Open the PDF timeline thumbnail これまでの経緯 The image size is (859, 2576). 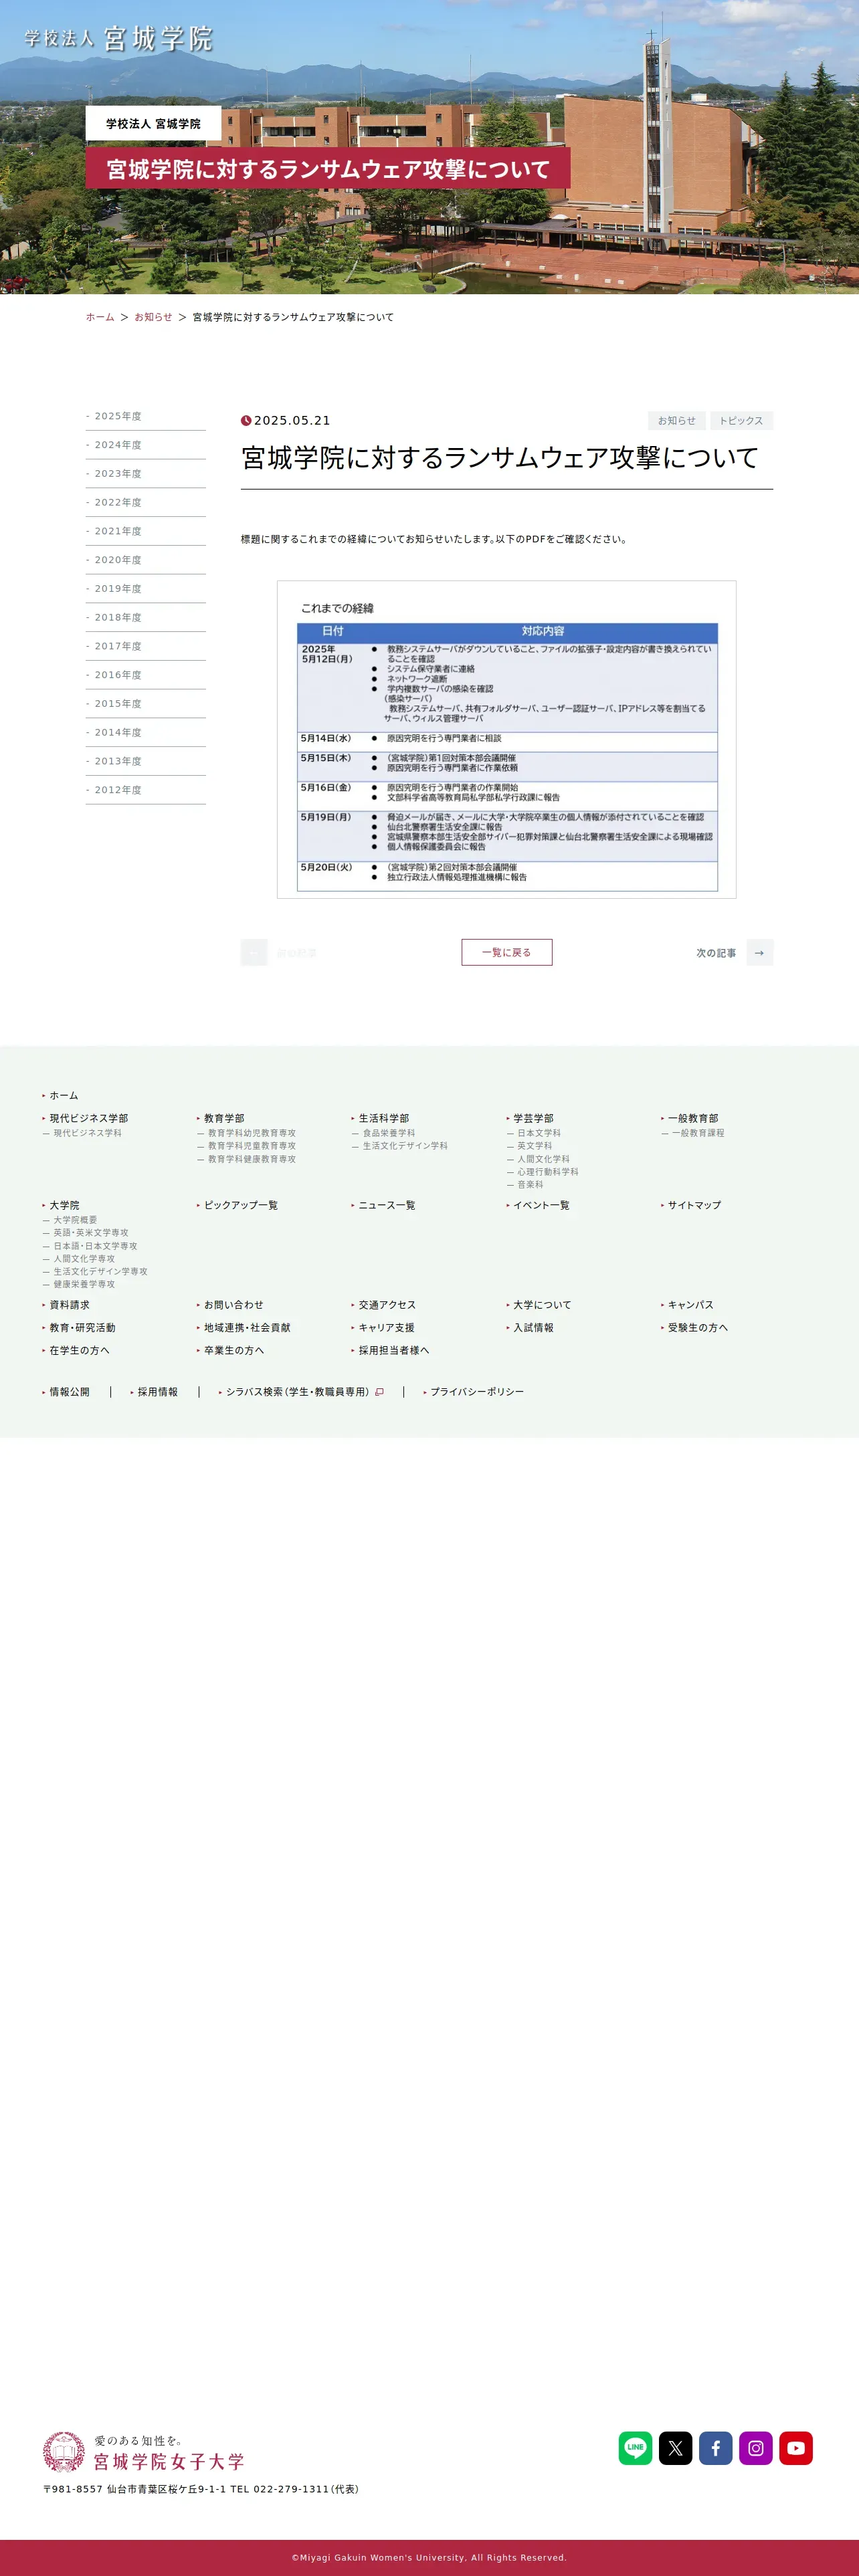click(x=507, y=740)
